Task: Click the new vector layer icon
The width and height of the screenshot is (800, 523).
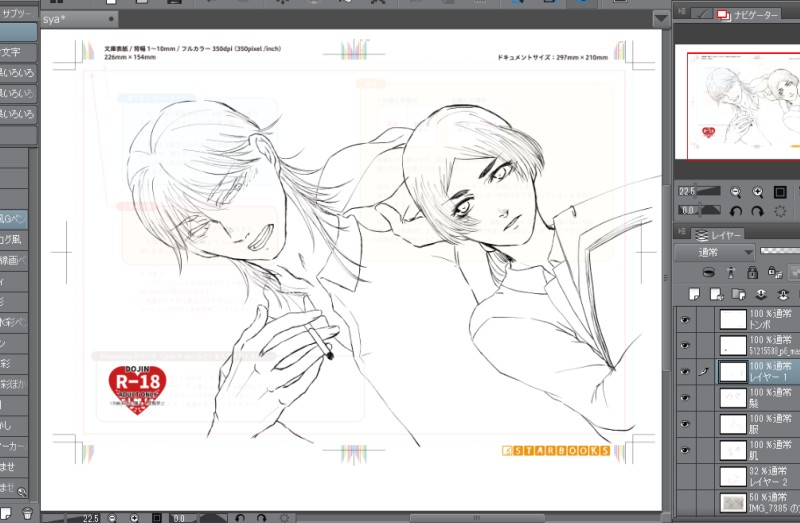Action: click(716, 294)
